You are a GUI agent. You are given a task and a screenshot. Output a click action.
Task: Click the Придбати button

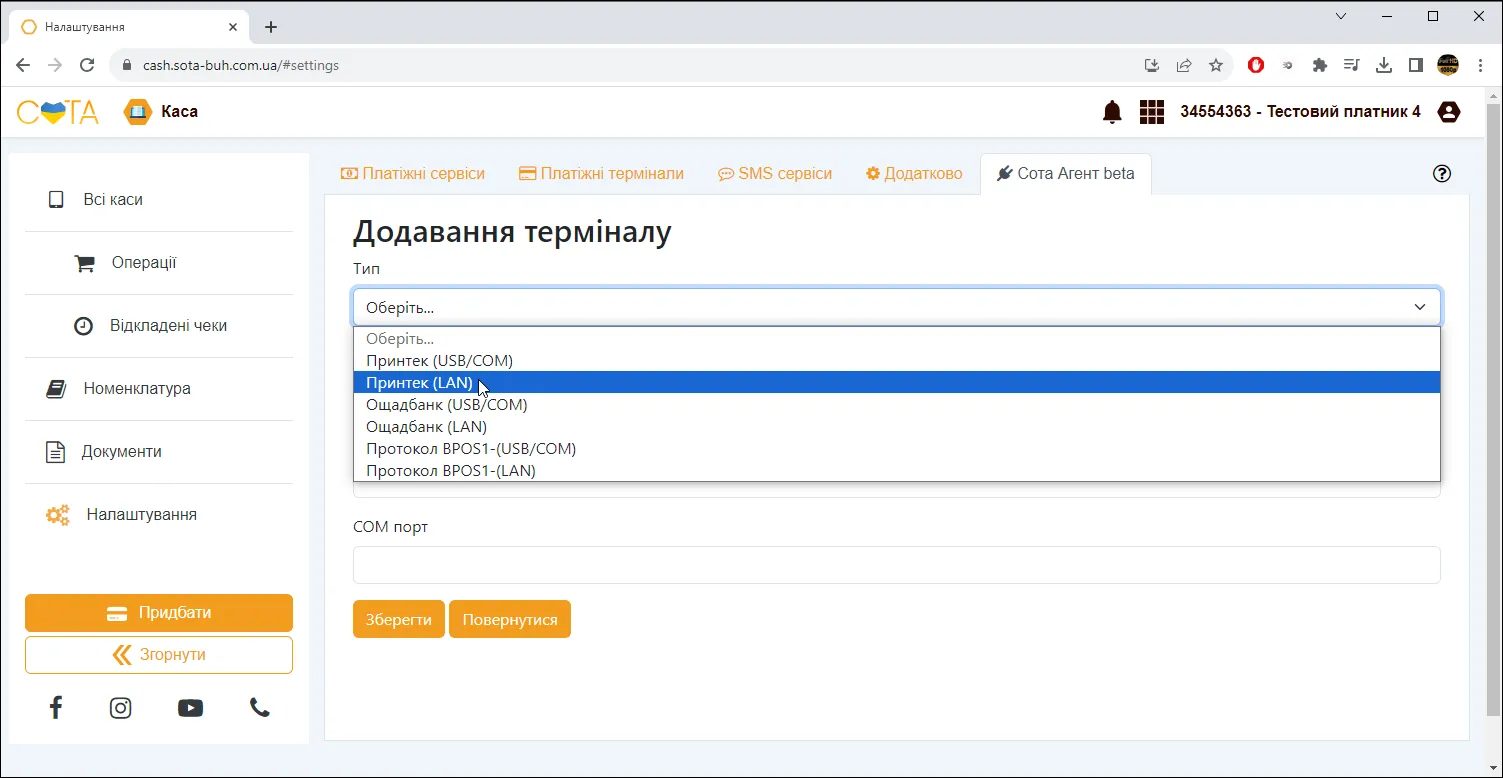pos(159,613)
